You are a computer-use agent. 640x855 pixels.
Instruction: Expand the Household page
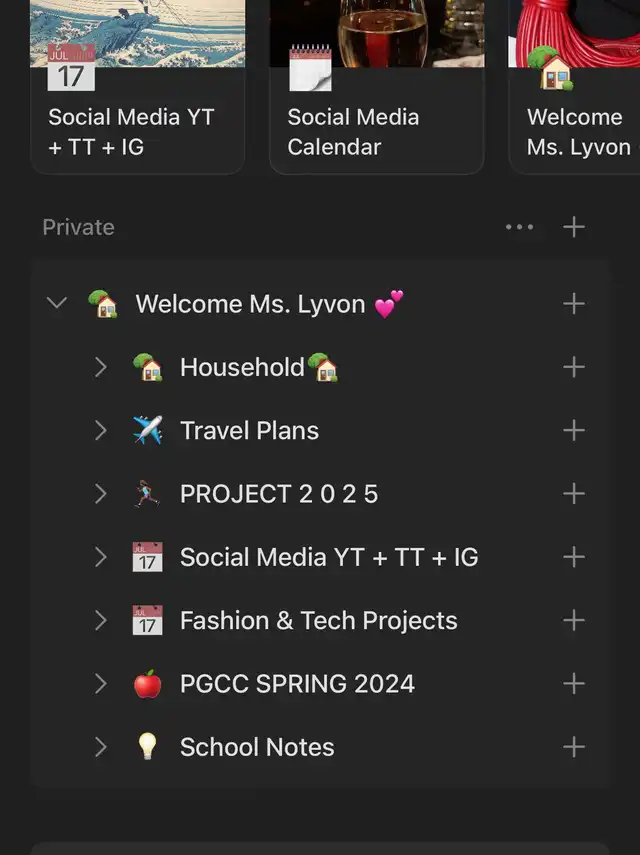pos(100,367)
